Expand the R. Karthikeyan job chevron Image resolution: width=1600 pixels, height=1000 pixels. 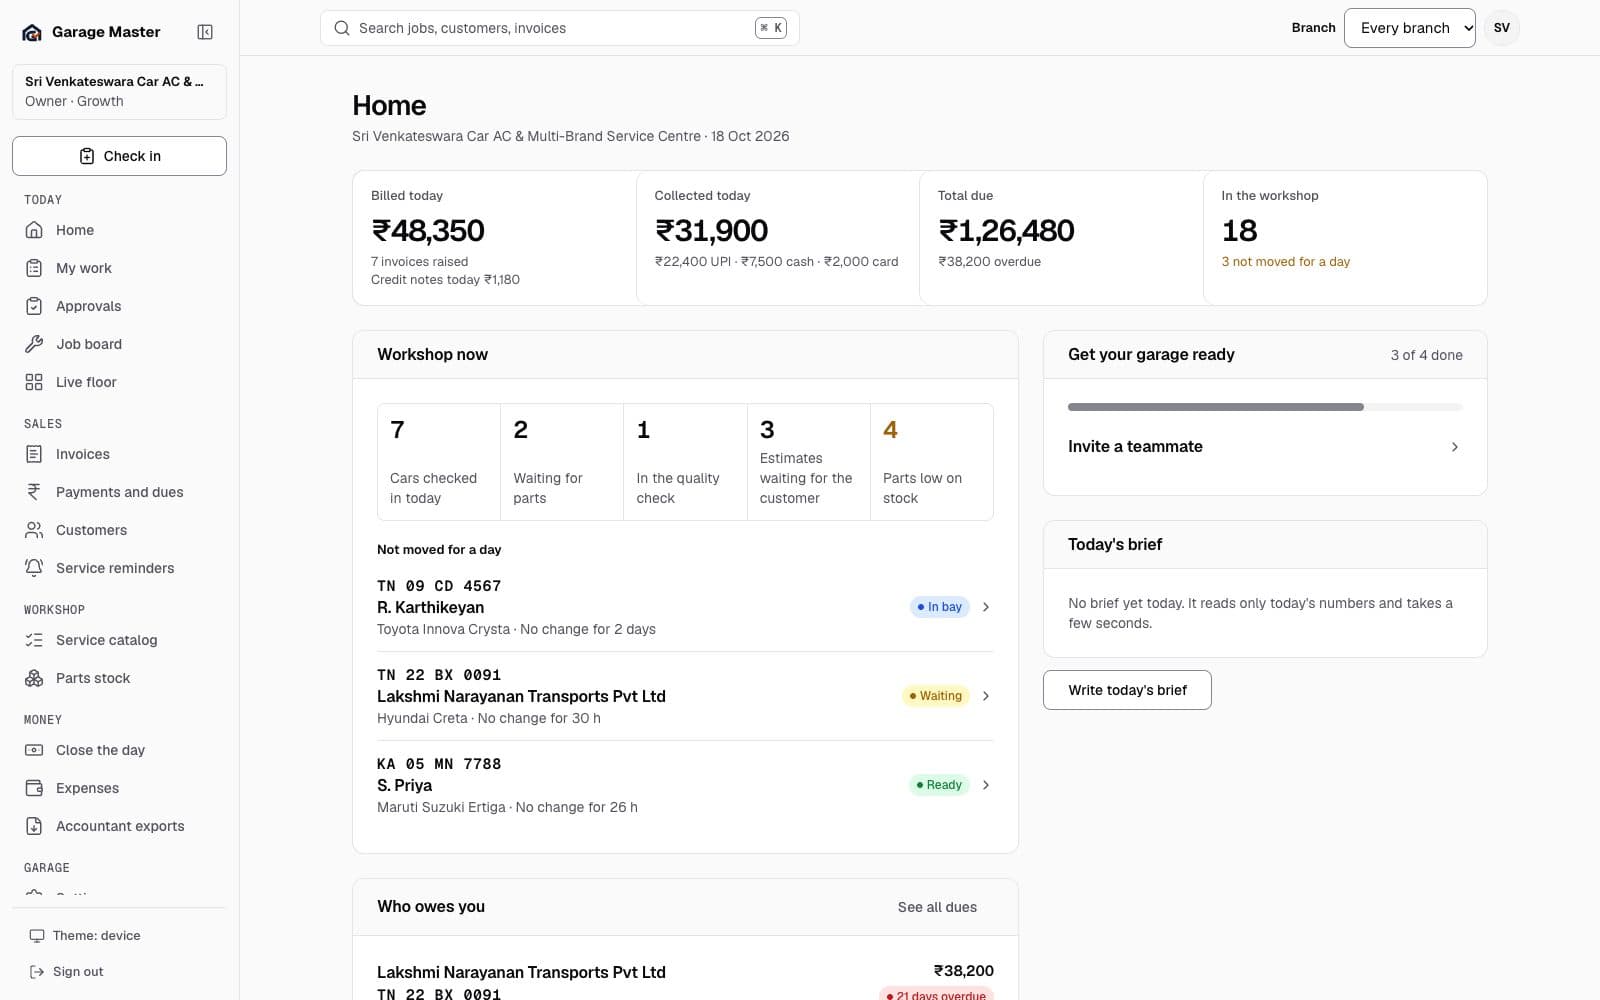[986, 607]
